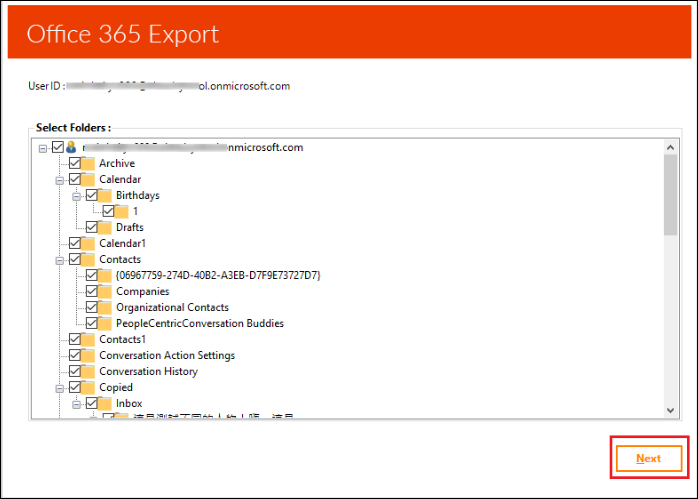
Task: Uncheck the Organizational Contacts checkbox
Action: (92, 307)
